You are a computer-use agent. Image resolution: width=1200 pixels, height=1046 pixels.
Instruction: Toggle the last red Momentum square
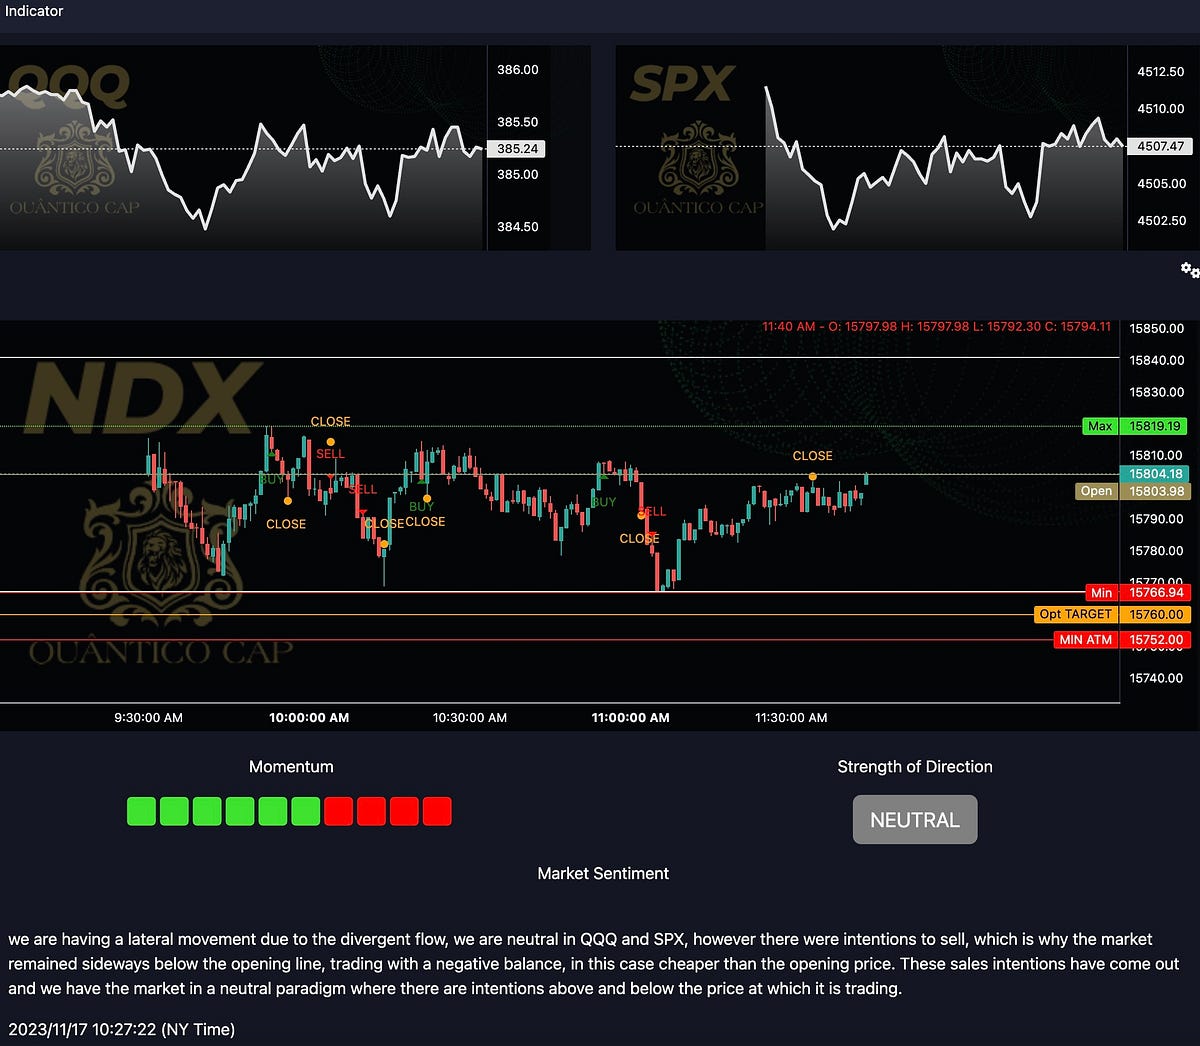pos(436,811)
